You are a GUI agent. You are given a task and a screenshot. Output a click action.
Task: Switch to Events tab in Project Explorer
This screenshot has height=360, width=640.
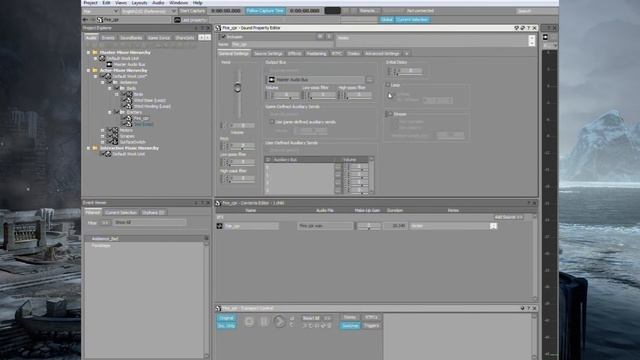pos(108,38)
